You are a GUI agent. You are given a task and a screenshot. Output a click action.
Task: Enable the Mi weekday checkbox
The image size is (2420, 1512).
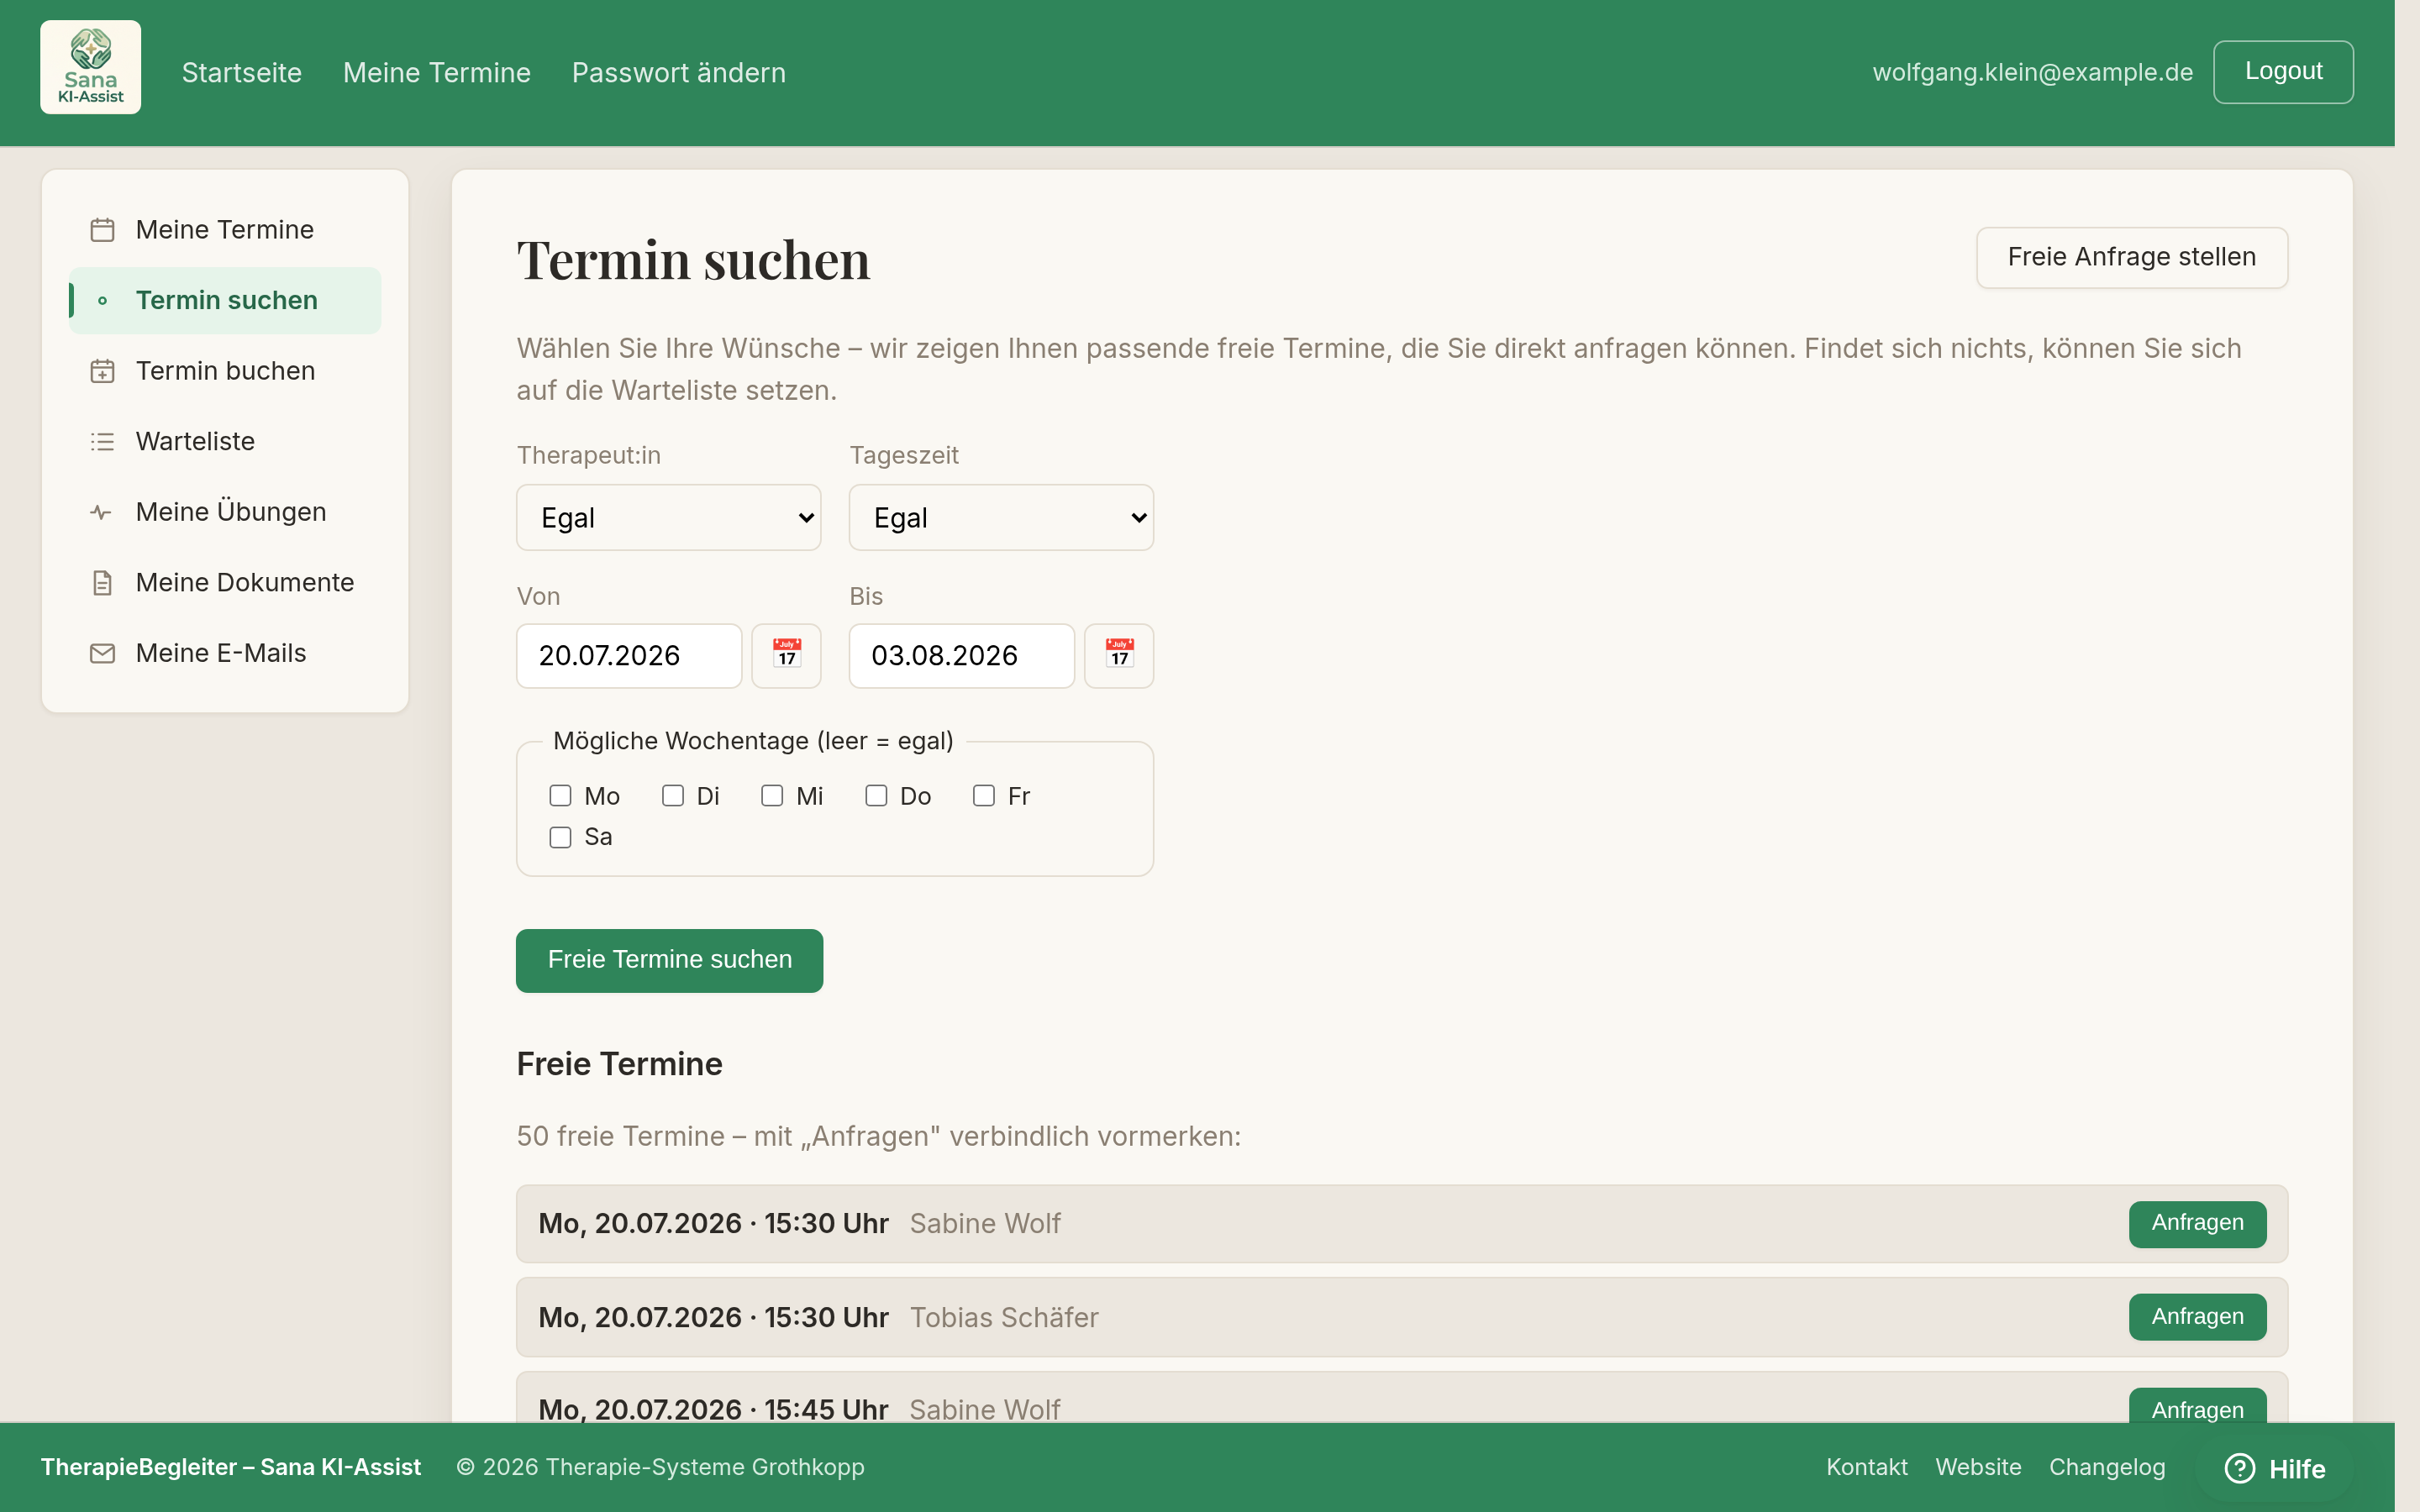(x=772, y=796)
